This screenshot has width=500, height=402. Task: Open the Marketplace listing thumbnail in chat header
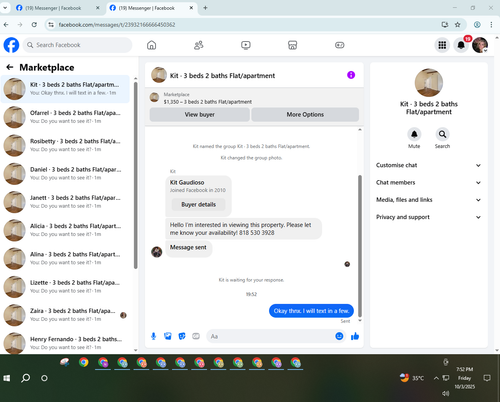tap(154, 98)
